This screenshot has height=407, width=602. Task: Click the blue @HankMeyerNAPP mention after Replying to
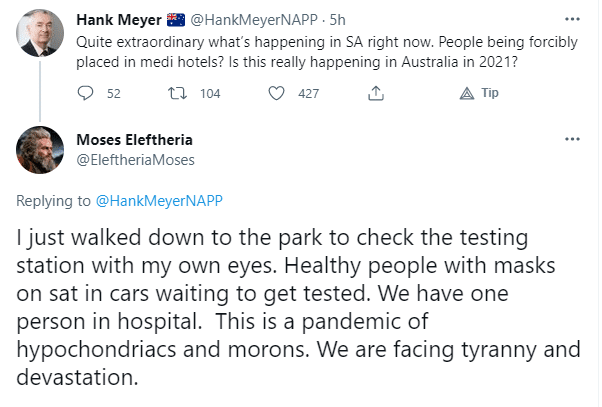click(159, 201)
